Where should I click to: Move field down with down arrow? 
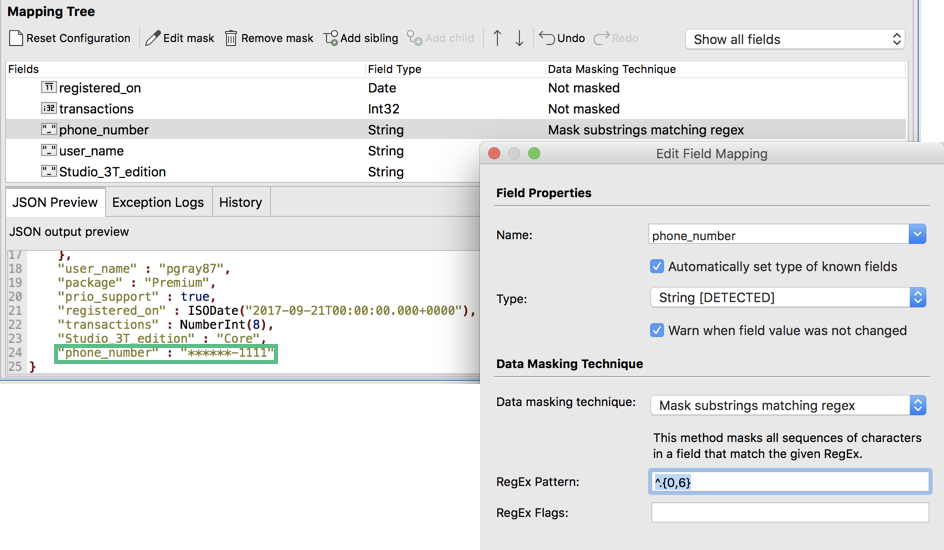(x=519, y=39)
